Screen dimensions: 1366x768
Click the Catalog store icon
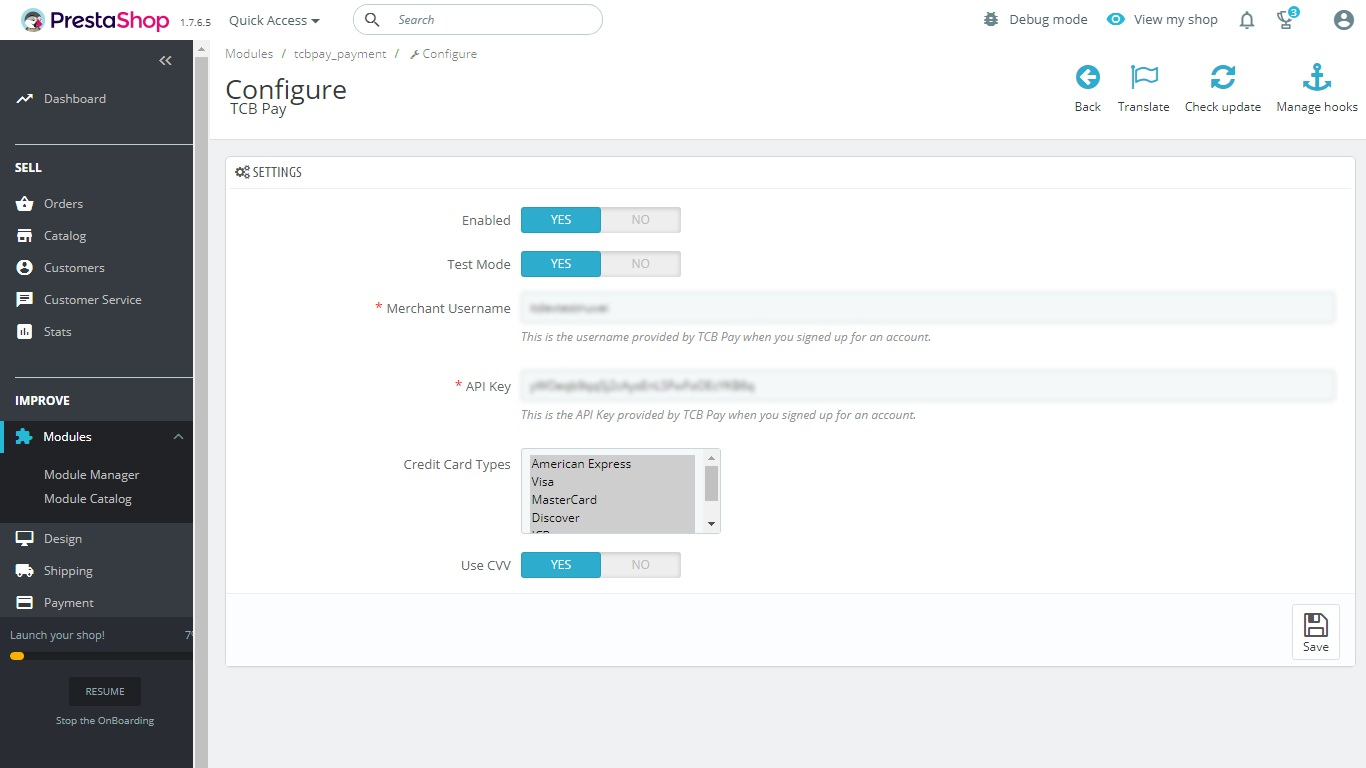tap(25, 236)
